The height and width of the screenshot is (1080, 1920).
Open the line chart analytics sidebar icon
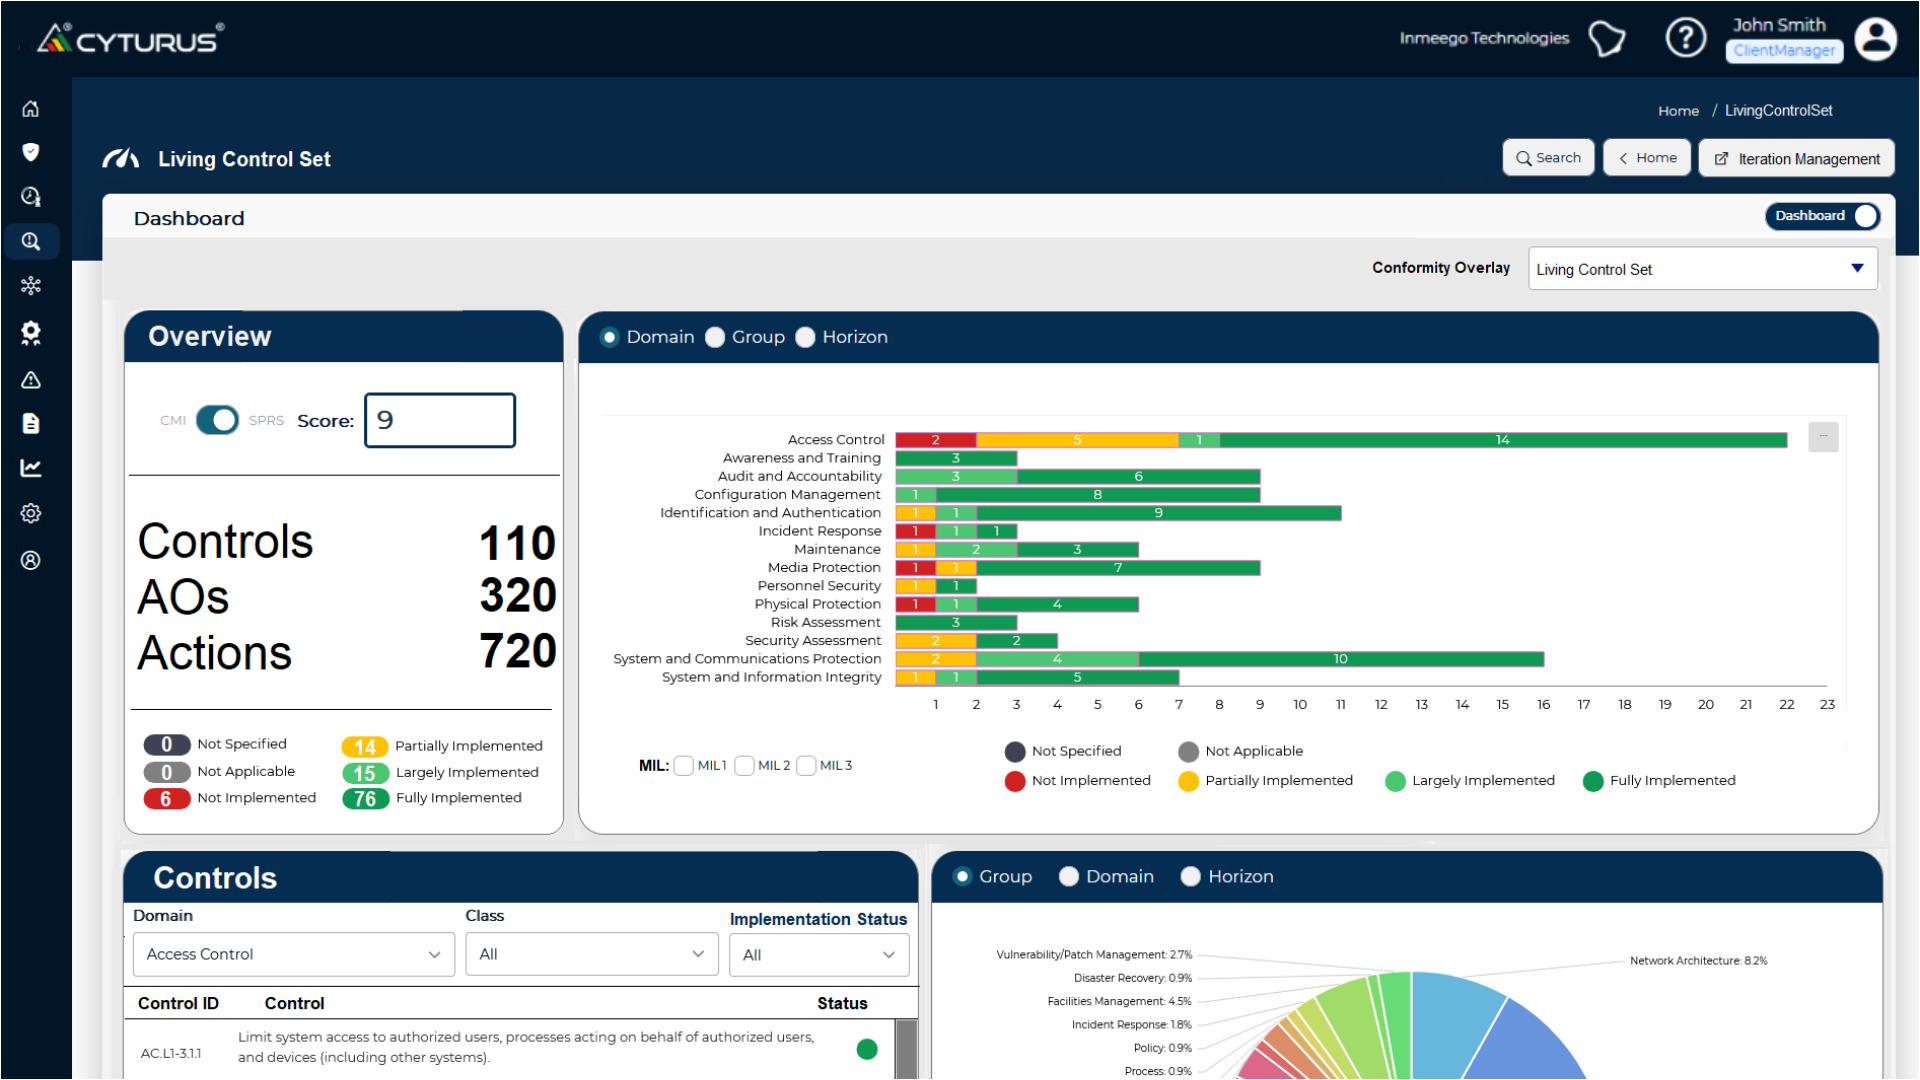pyautogui.click(x=31, y=468)
